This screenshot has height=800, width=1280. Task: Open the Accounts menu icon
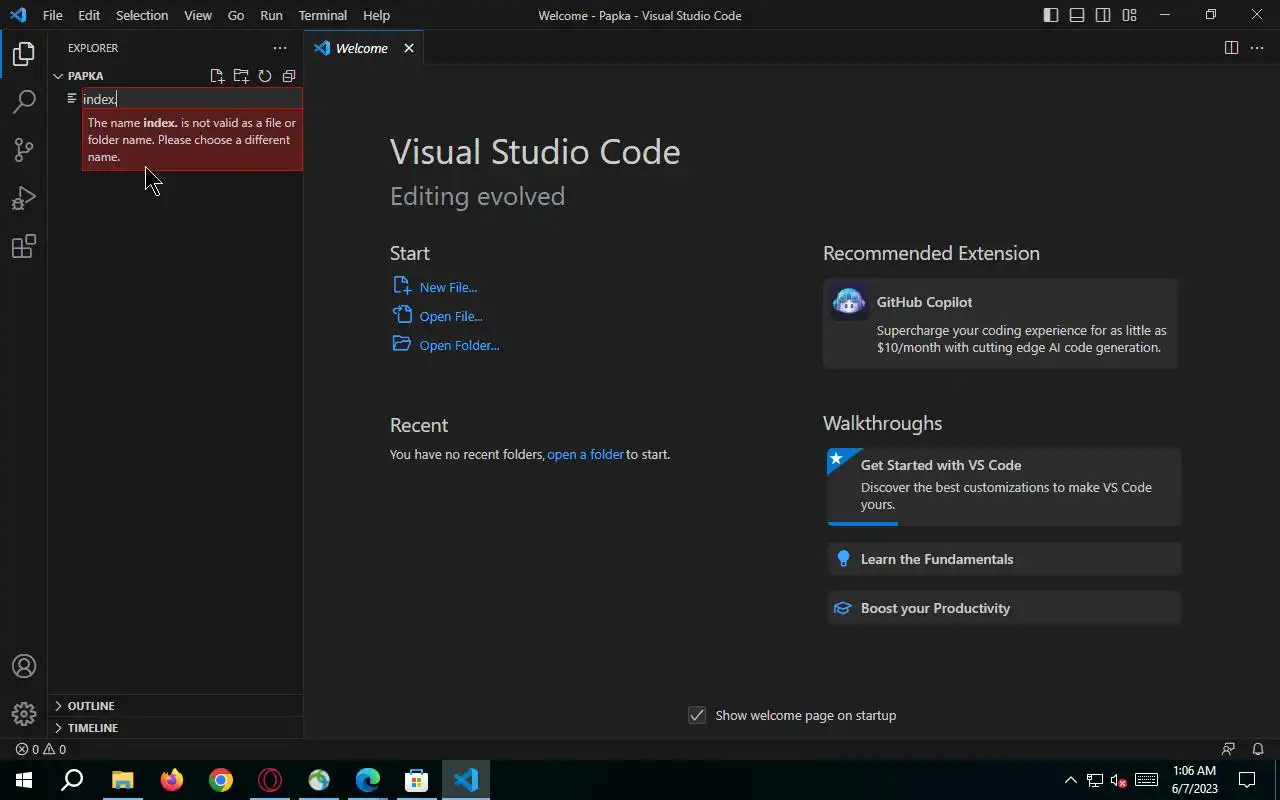coord(24,666)
